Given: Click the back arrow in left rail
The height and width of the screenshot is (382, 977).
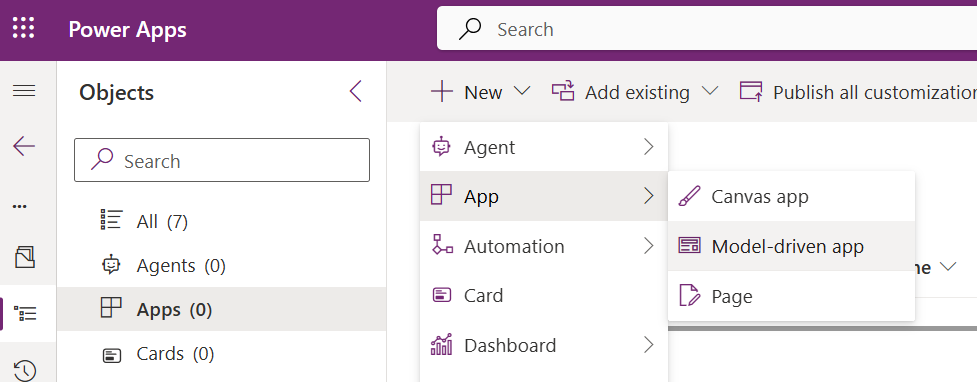Looking at the screenshot, I should click(24, 146).
